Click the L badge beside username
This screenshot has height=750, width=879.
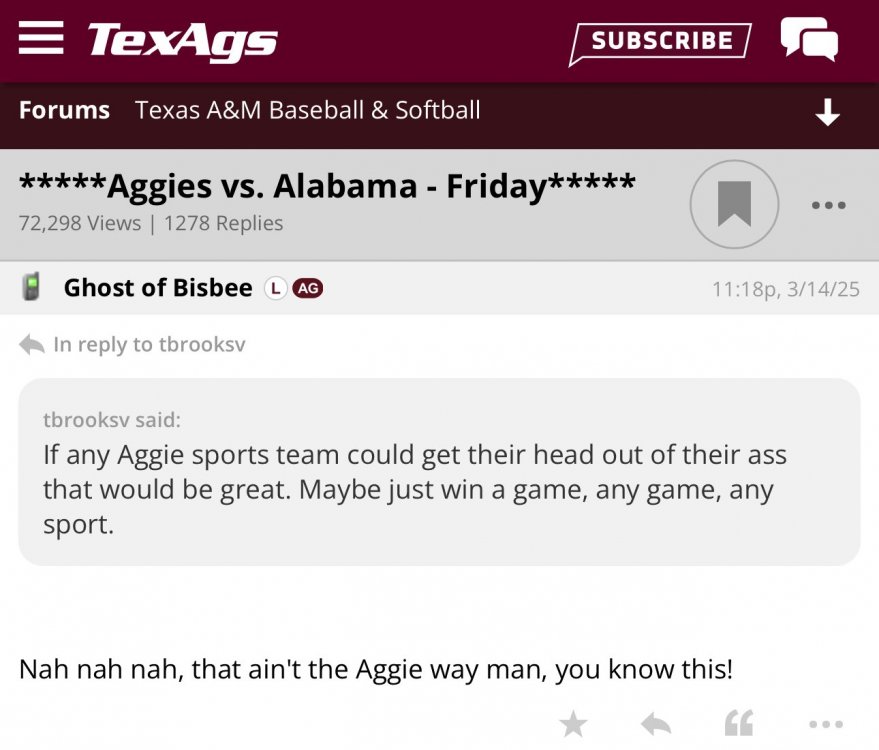[x=275, y=289]
